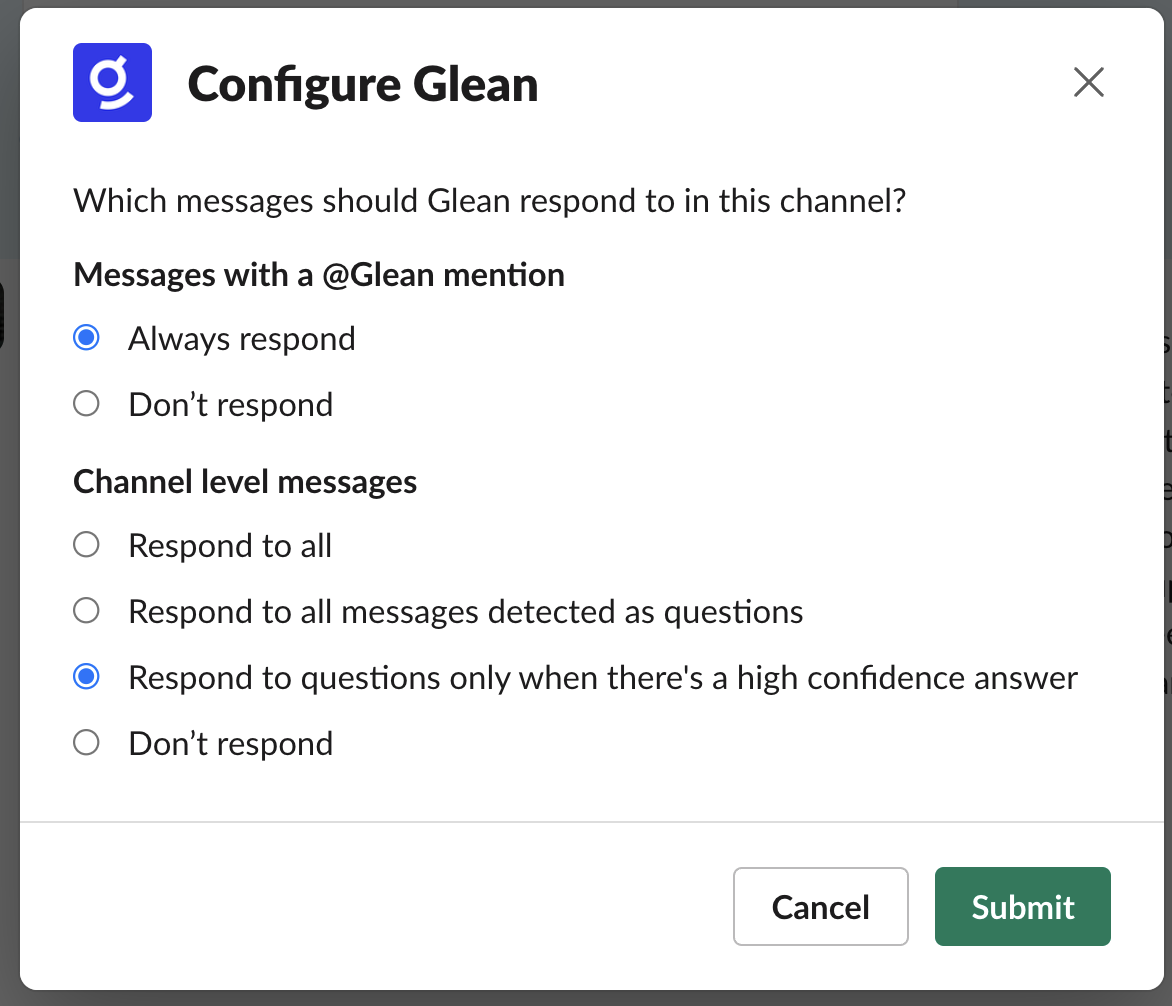Click the "Don't respond" label under mentions
1172x1006 pixels.
point(230,404)
